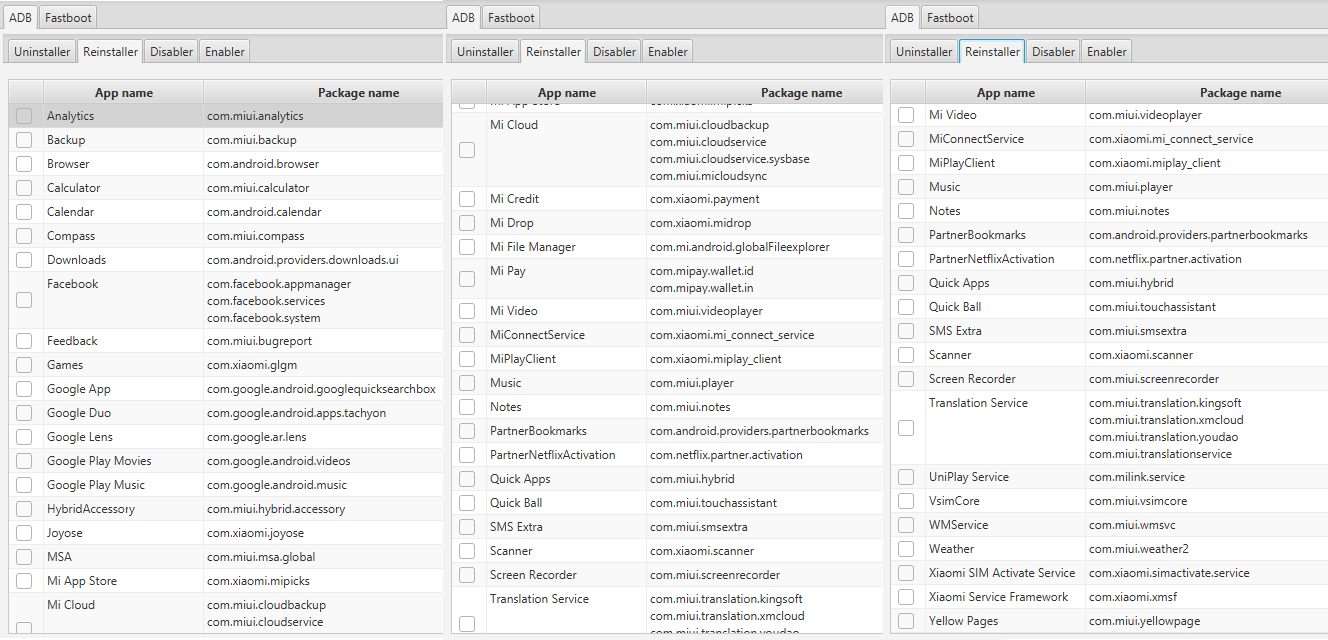Select the Games checkbox
Screen dimensions: 1328x640
(24, 365)
